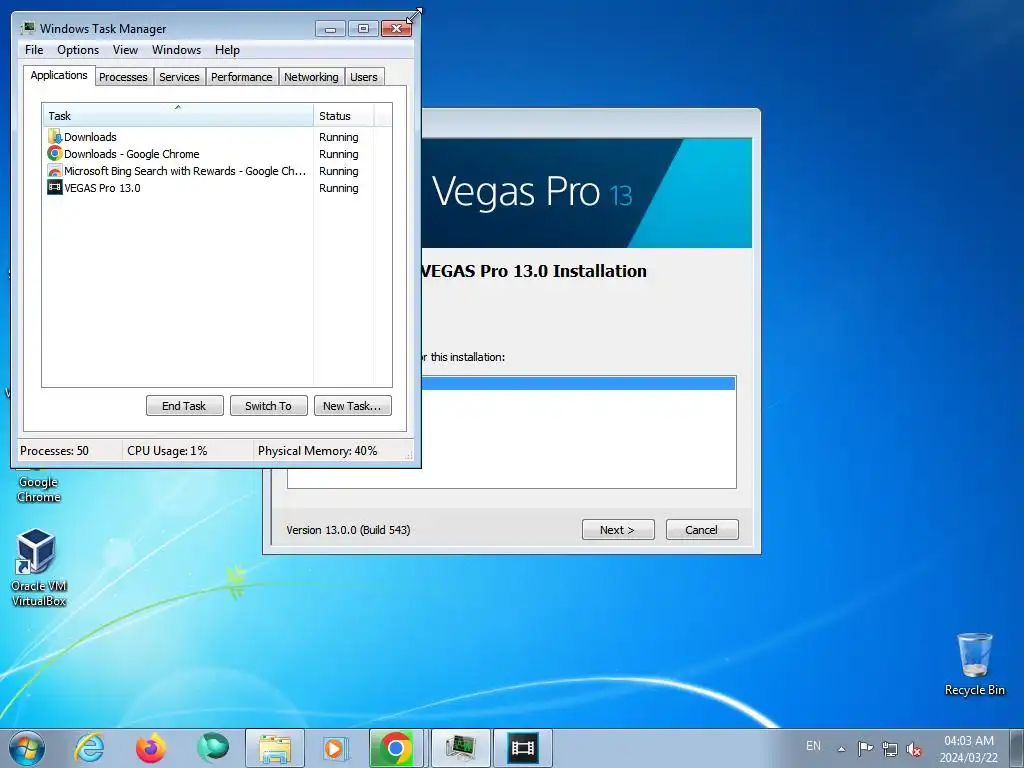This screenshot has width=1024, height=768.
Task: Click the End Task button
Action: click(x=185, y=406)
